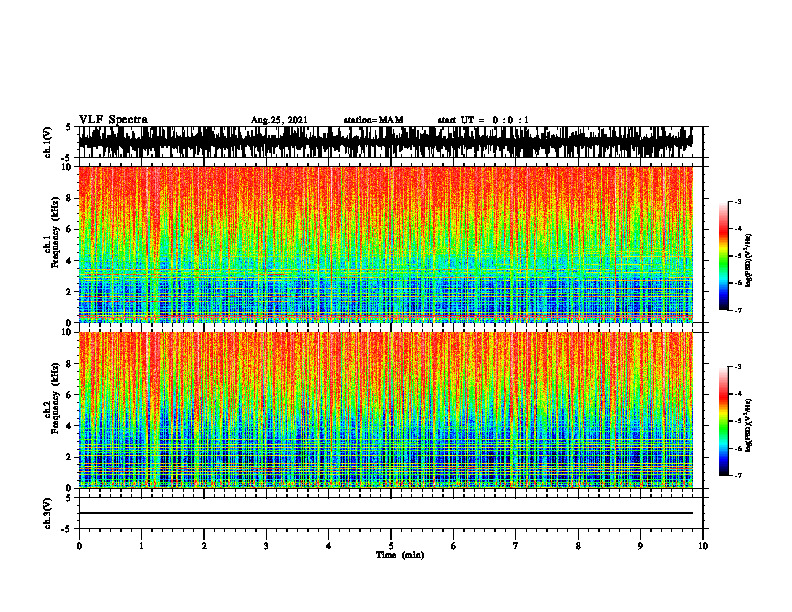The height and width of the screenshot is (612, 792).
Task: Click the "ch.1(V)" waveform axis label
Action: (48, 142)
